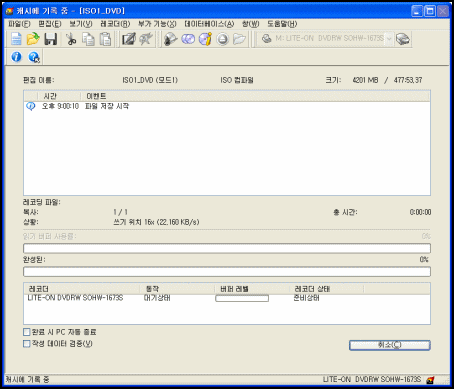Open the 부가 기능(X) menu
454x389 pixels.
[157, 24]
